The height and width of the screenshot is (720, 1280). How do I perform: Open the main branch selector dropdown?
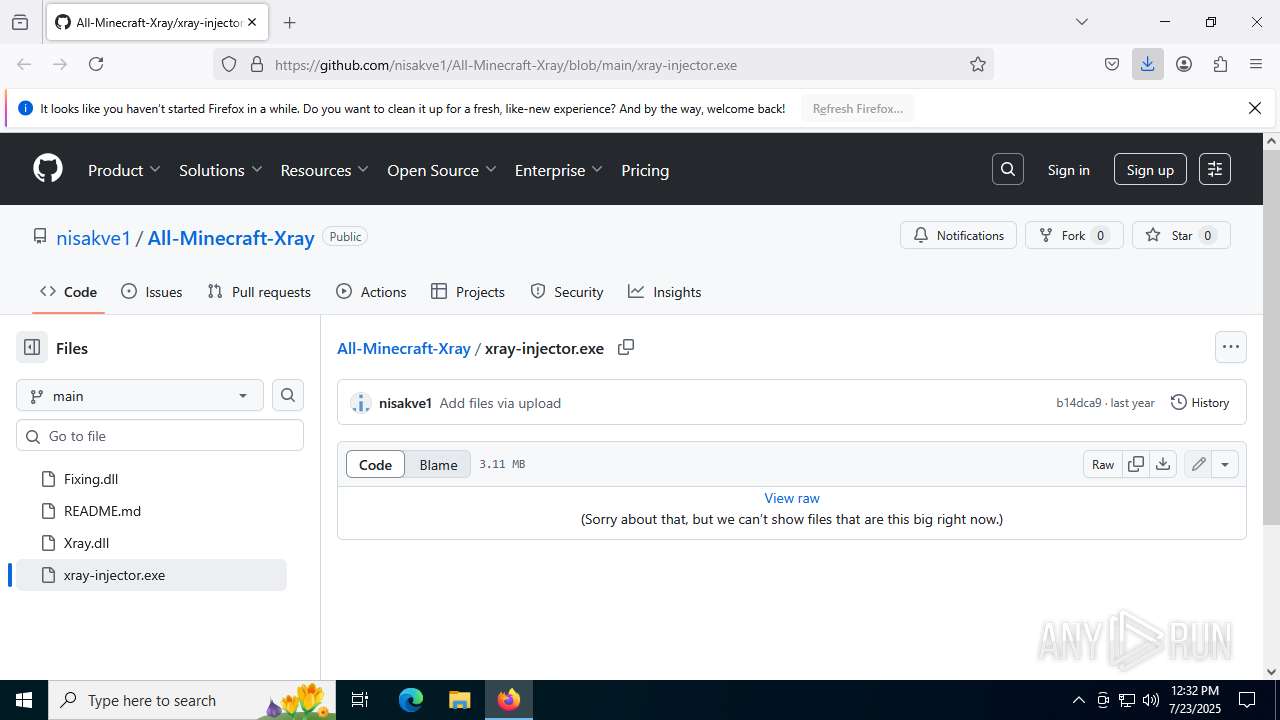[x=140, y=395]
